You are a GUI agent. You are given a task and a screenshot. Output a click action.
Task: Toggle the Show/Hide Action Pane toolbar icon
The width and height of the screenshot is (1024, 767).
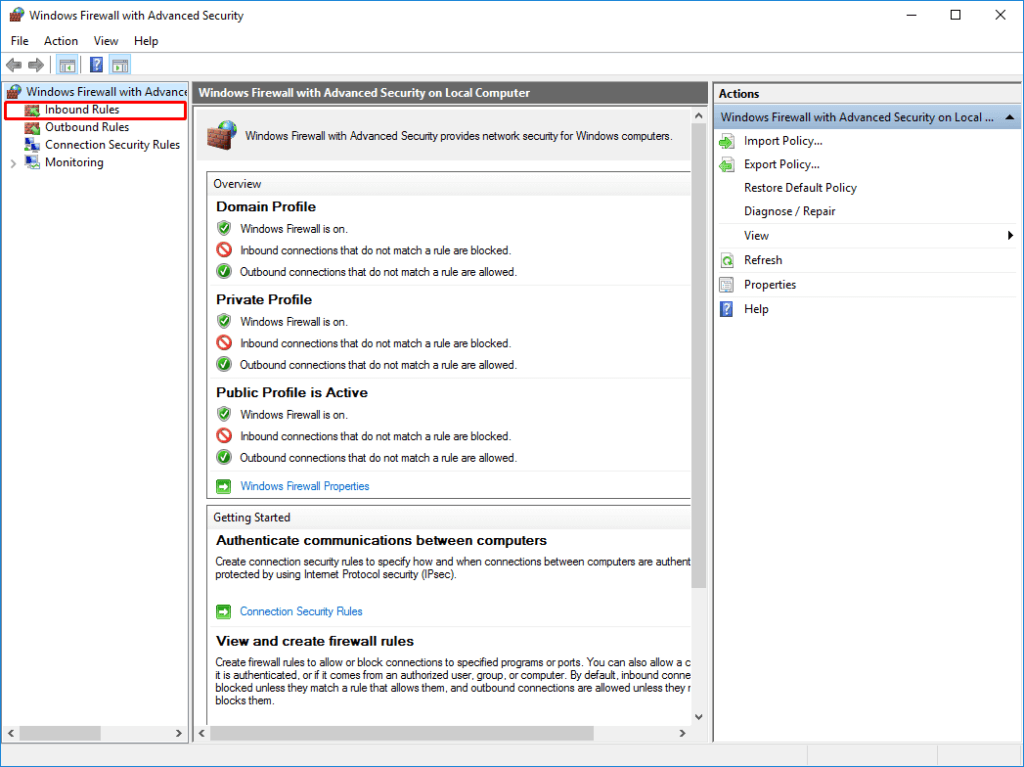119,64
